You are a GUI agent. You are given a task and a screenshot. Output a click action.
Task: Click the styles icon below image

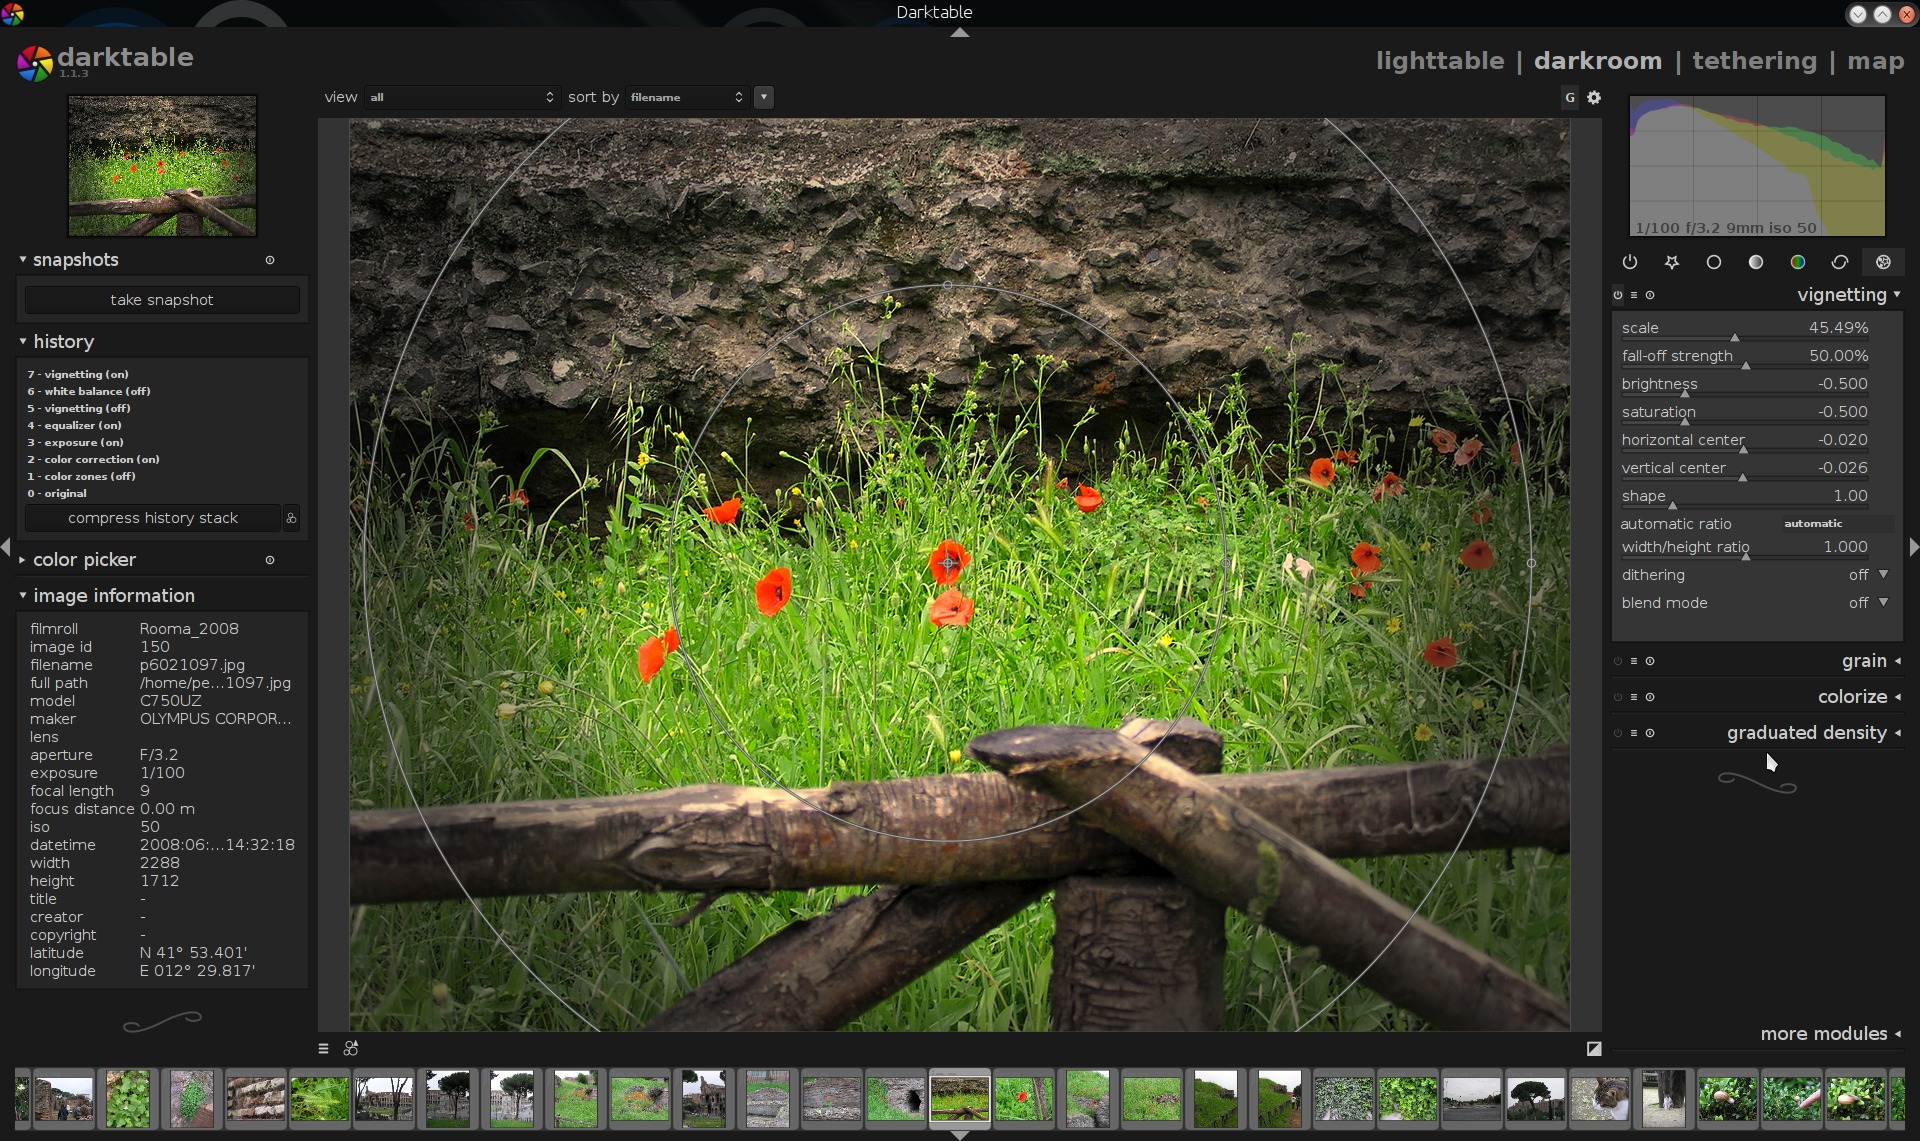[351, 1048]
